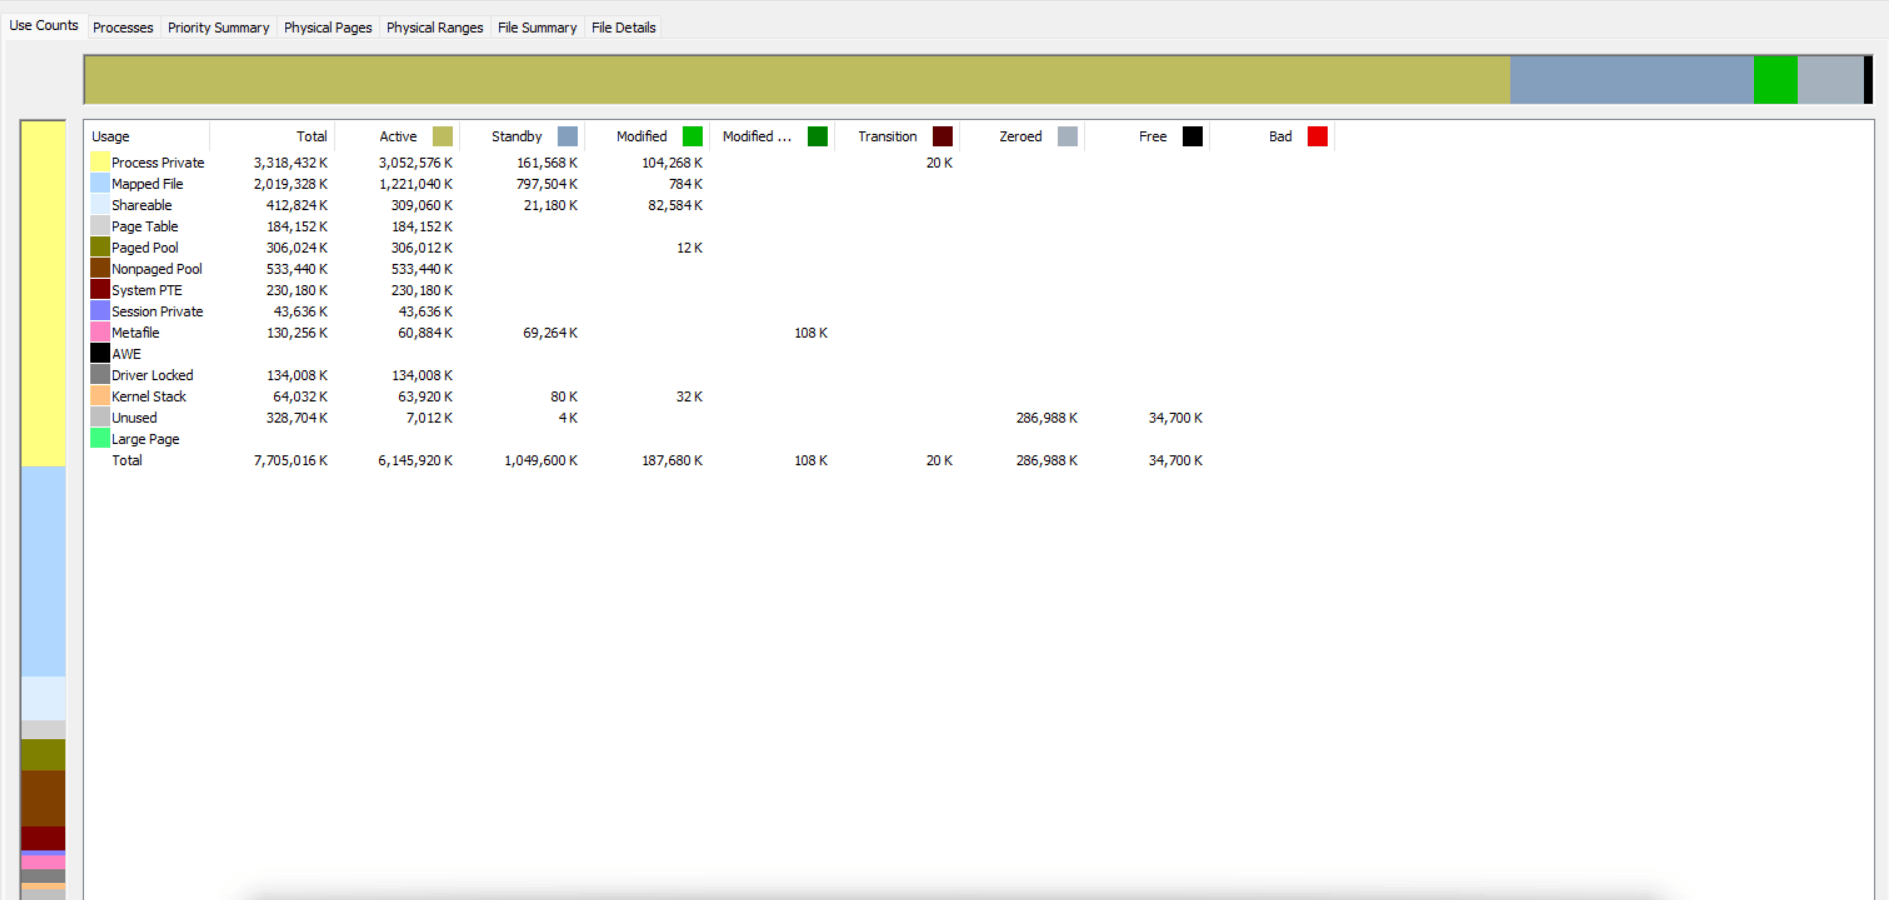The width and height of the screenshot is (1889, 900).
Task: Open the Physical Ranges tab
Action: point(435,28)
